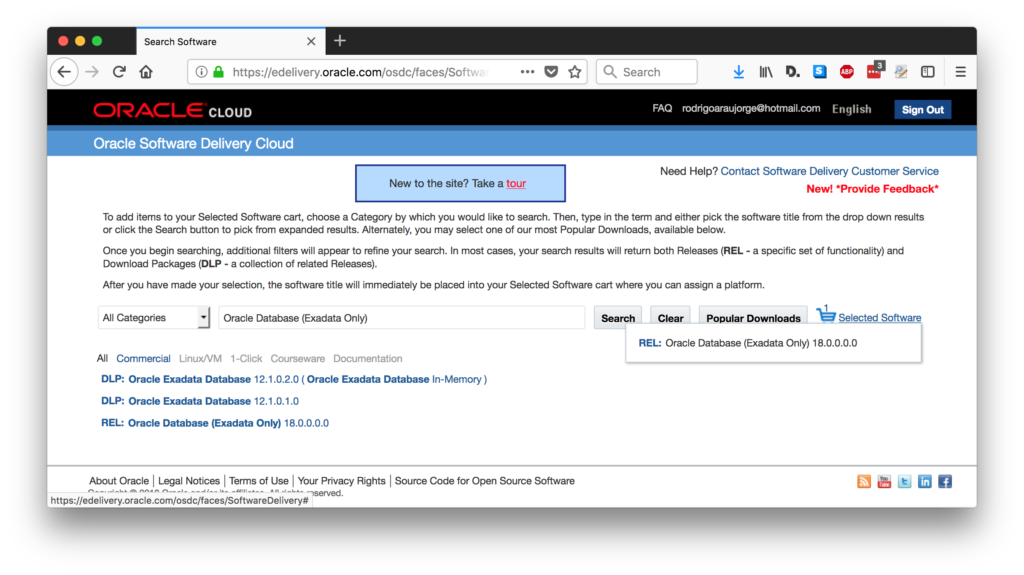Viewport: 1024px width, 575px height.
Task: Select the Search Software browser tab
Action: pyautogui.click(x=231, y=41)
